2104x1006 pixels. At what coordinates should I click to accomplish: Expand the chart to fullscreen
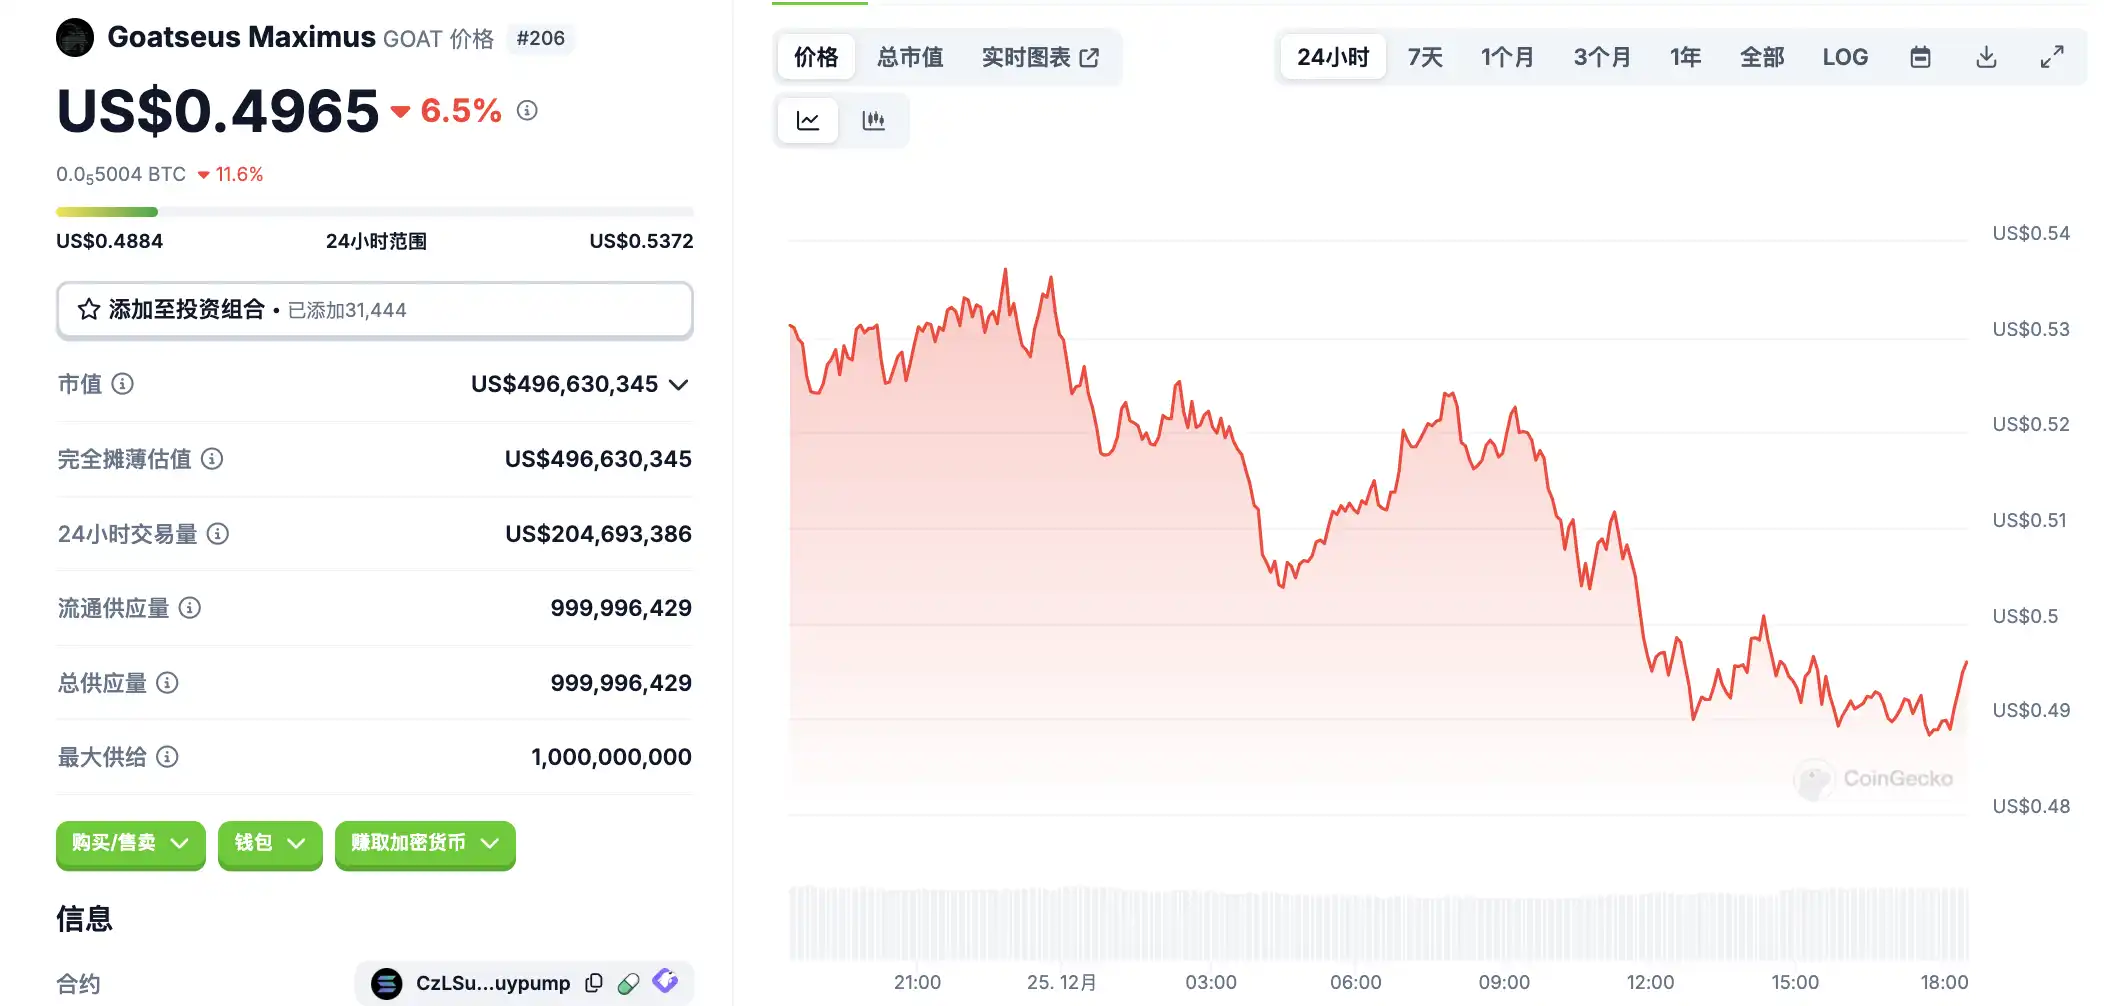(2051, 57)
